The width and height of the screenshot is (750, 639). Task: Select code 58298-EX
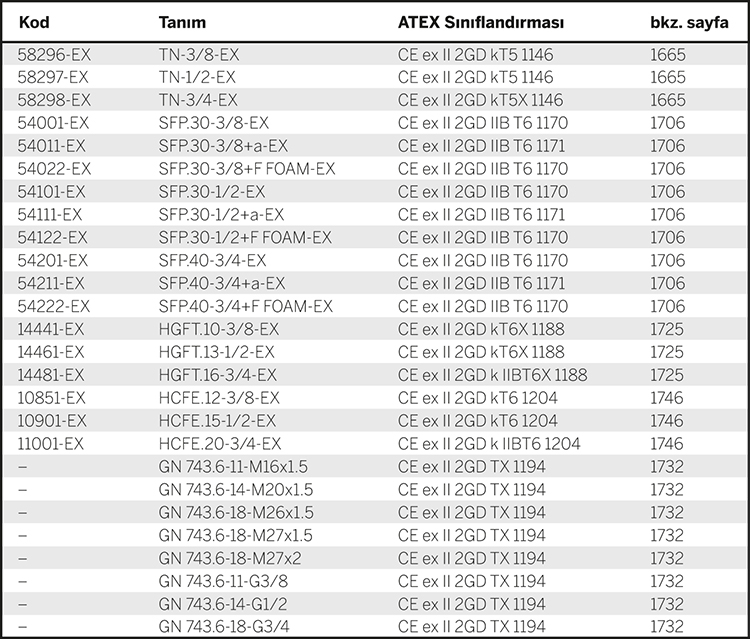(54, 100)
